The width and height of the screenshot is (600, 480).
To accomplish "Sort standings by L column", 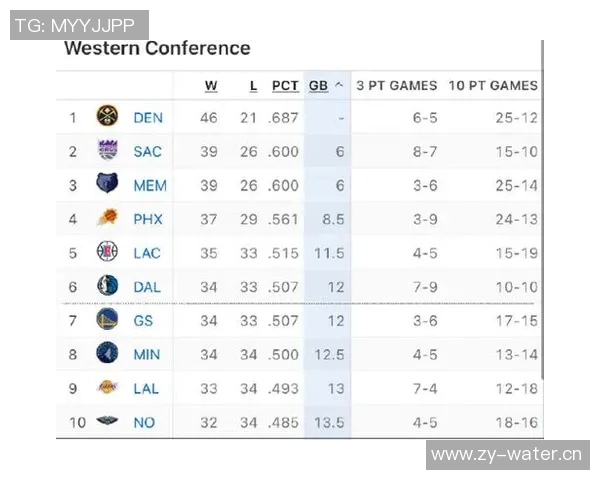I will click(x=253, y=86).
